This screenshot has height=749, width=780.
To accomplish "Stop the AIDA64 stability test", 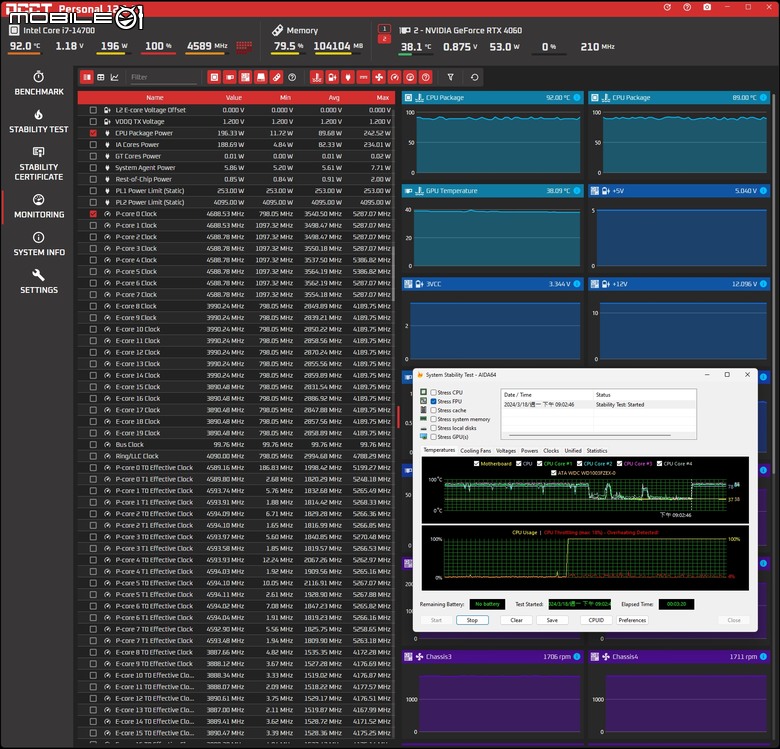I will click(x=472, y=620).
